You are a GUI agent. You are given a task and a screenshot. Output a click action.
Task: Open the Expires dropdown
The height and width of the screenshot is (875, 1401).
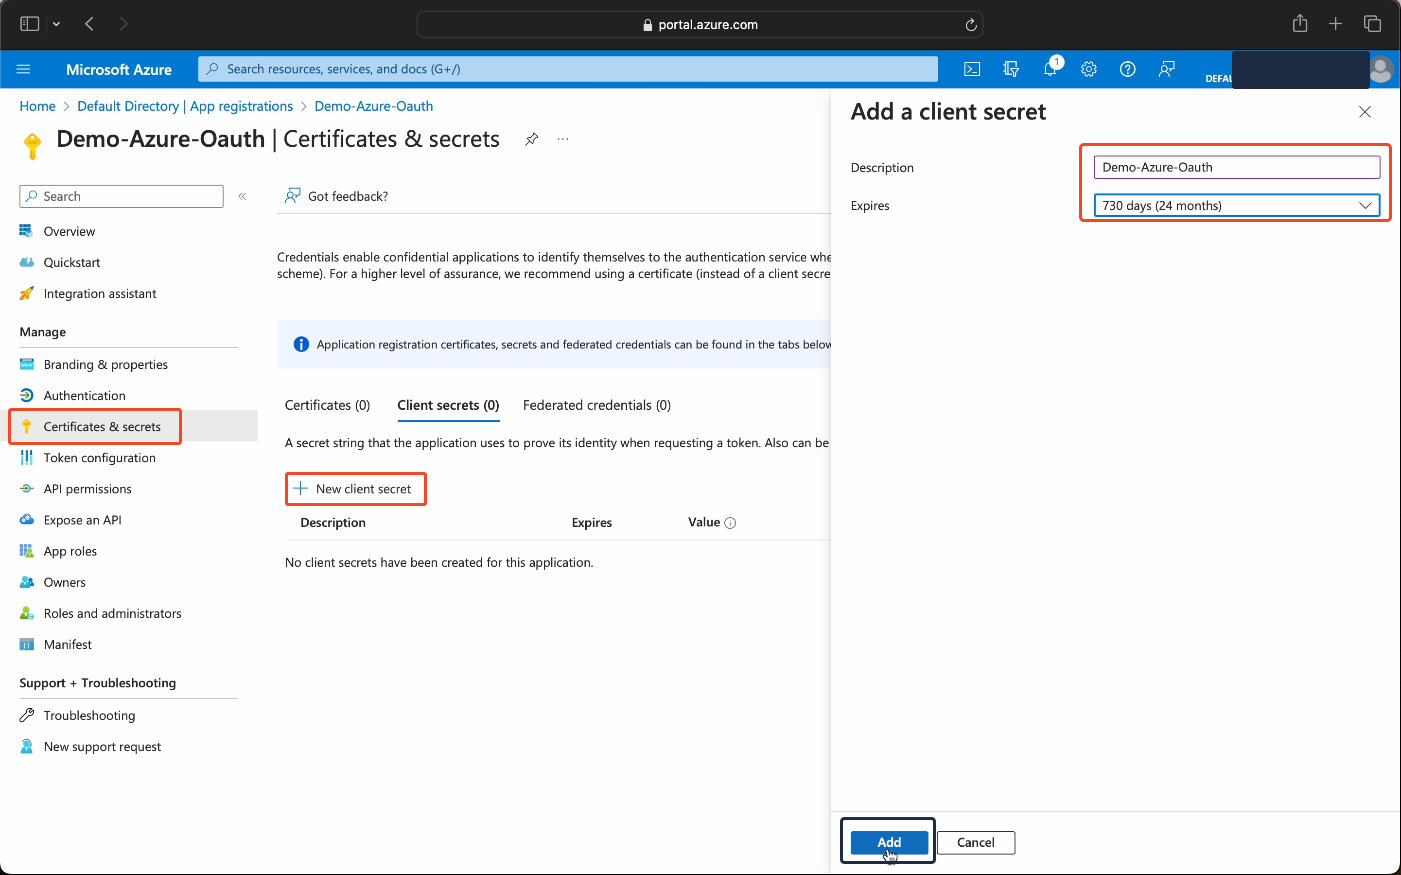(x=1237, y=205)
